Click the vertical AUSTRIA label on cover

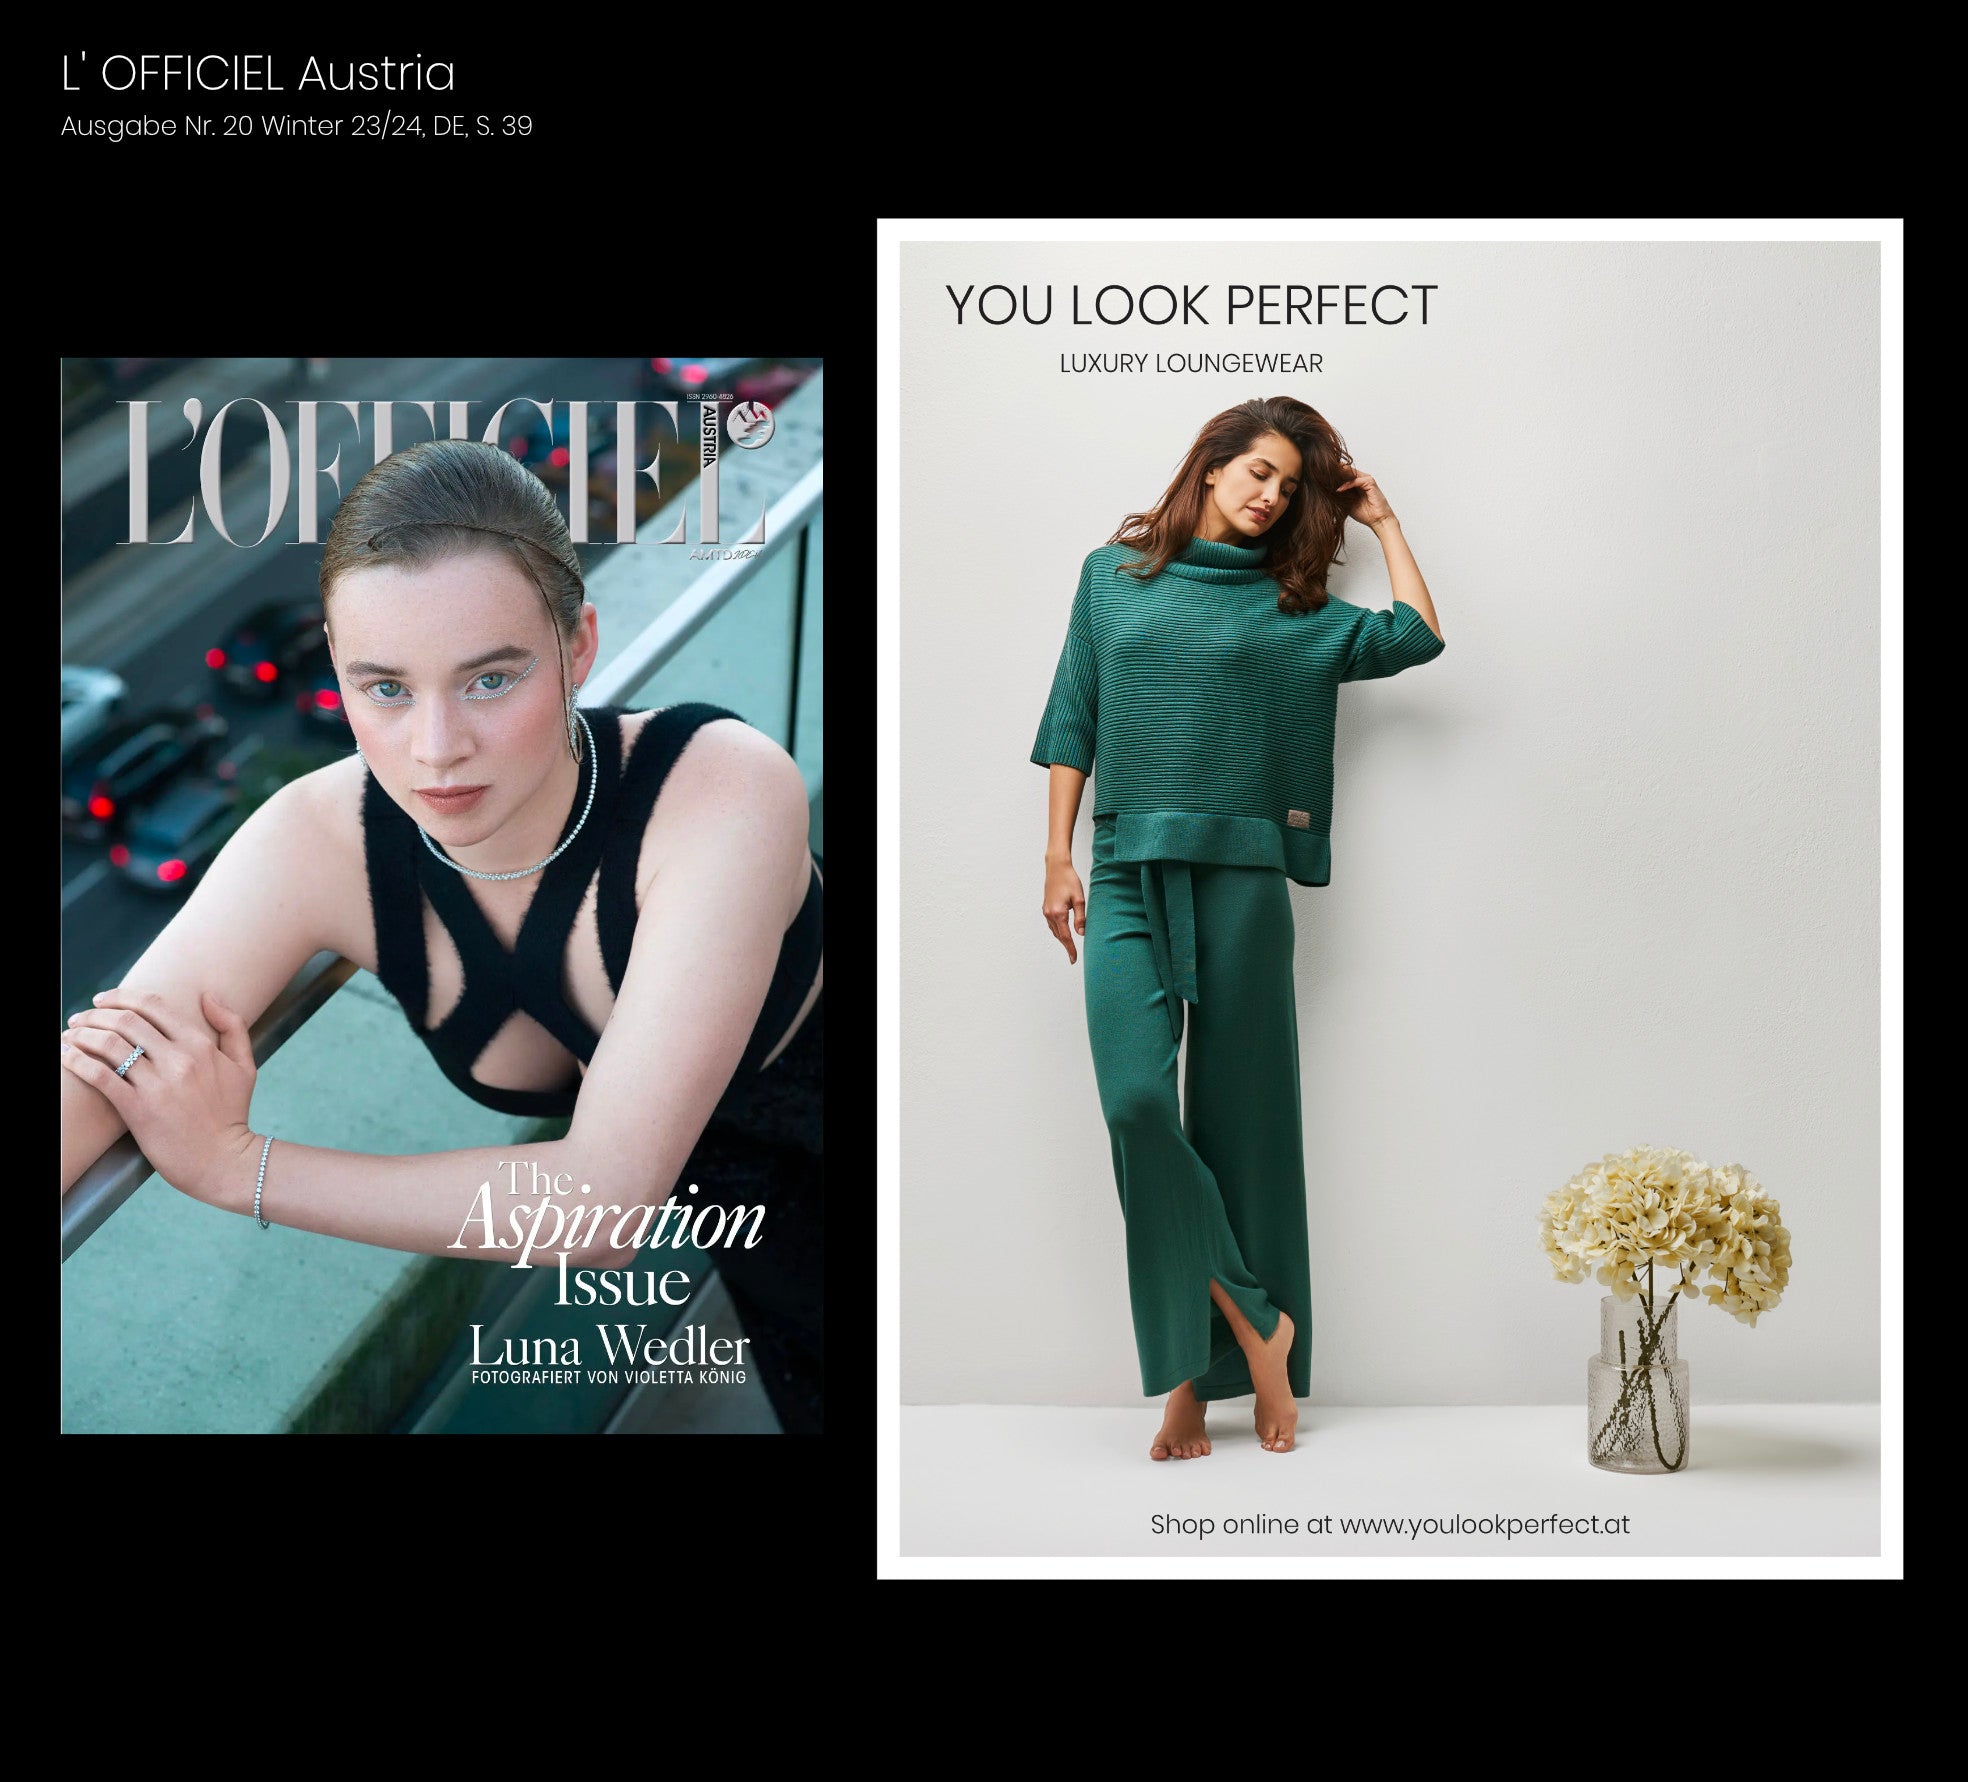[708, 437]
